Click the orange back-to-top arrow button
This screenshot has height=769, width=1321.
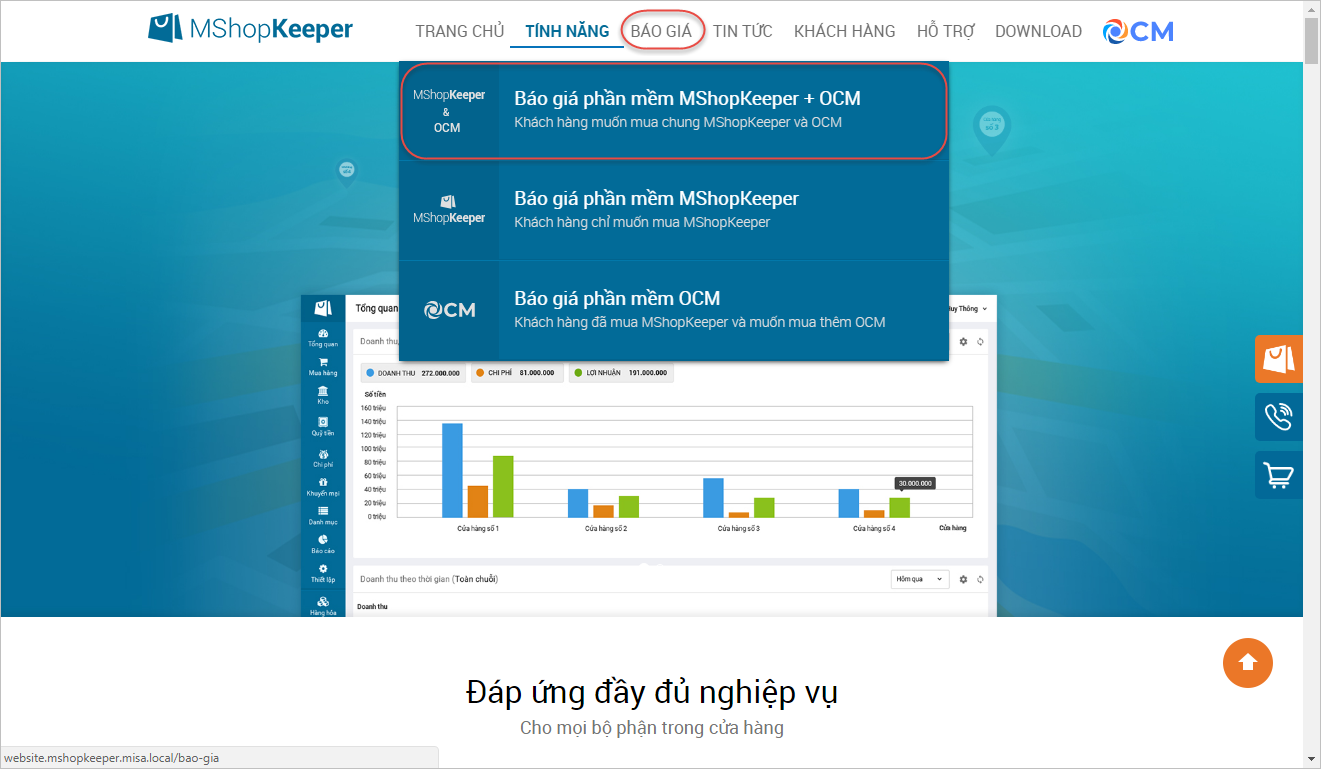tap(1248, 662)
